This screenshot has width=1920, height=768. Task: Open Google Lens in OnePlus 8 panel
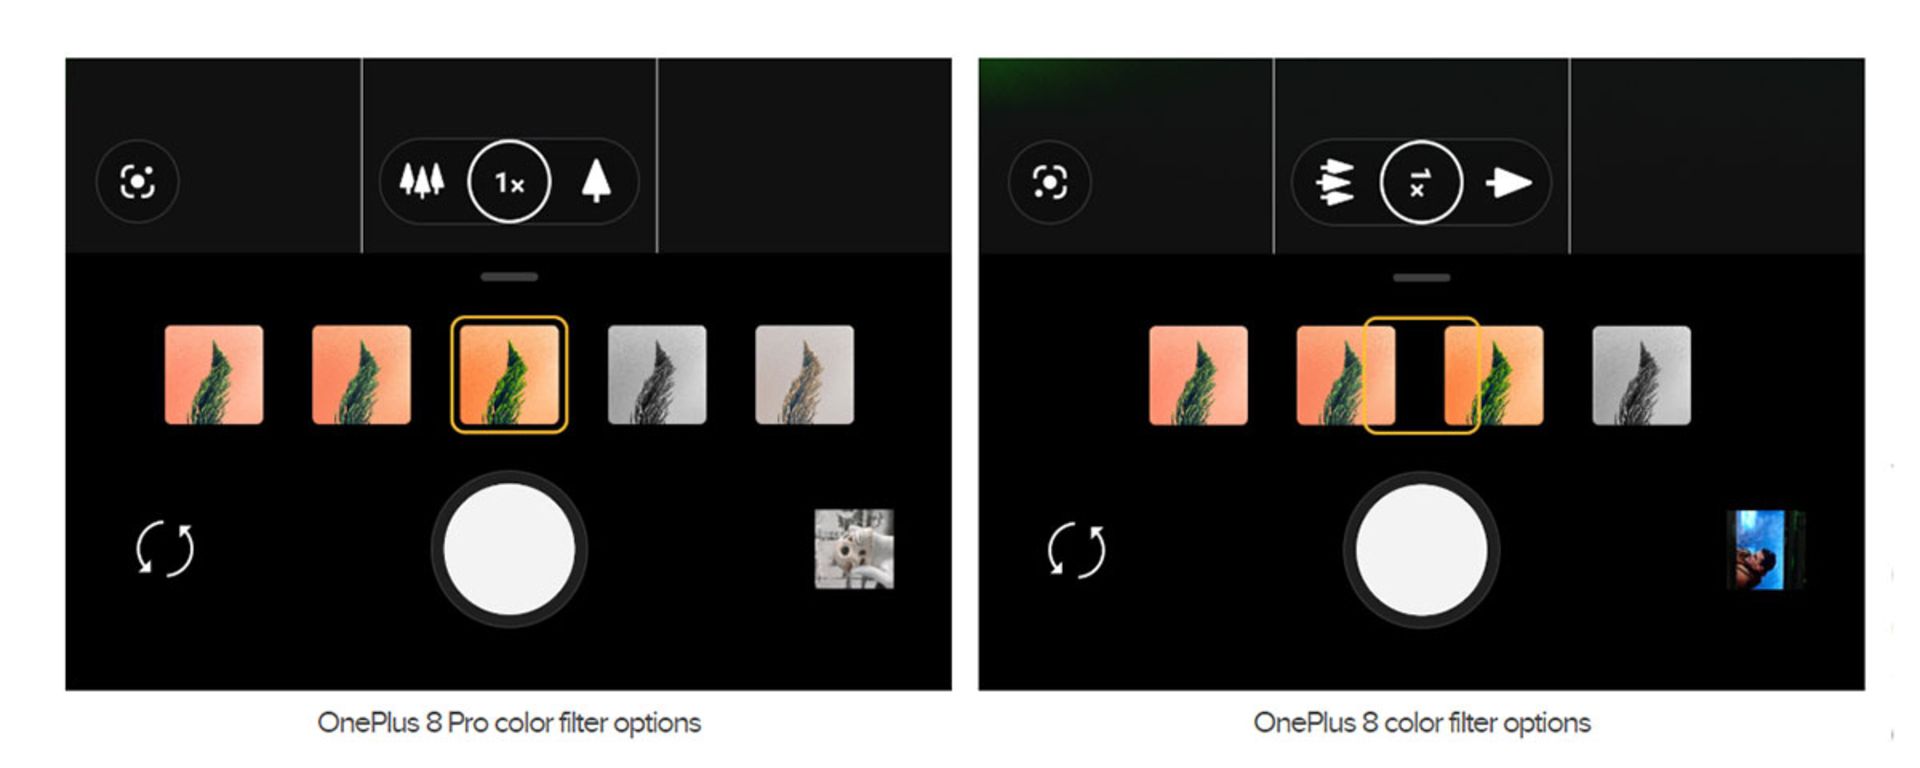[1049, 182]
